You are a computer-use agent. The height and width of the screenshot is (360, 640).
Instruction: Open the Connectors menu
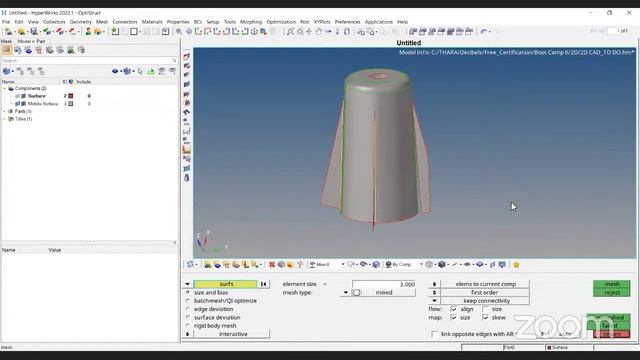125,22
